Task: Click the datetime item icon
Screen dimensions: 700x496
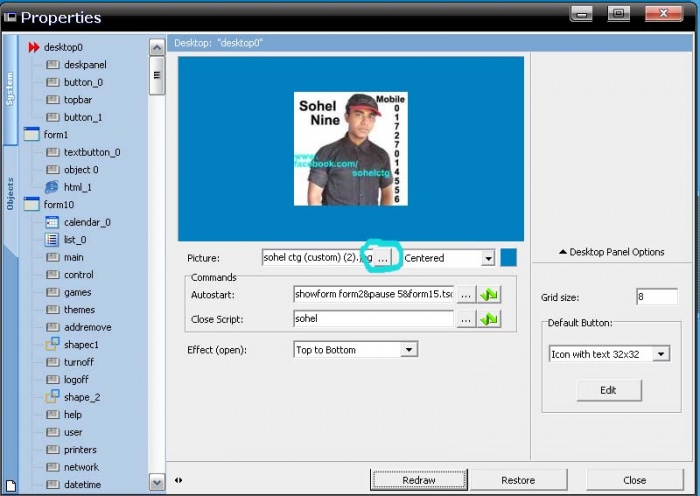Action: [53, 484]
